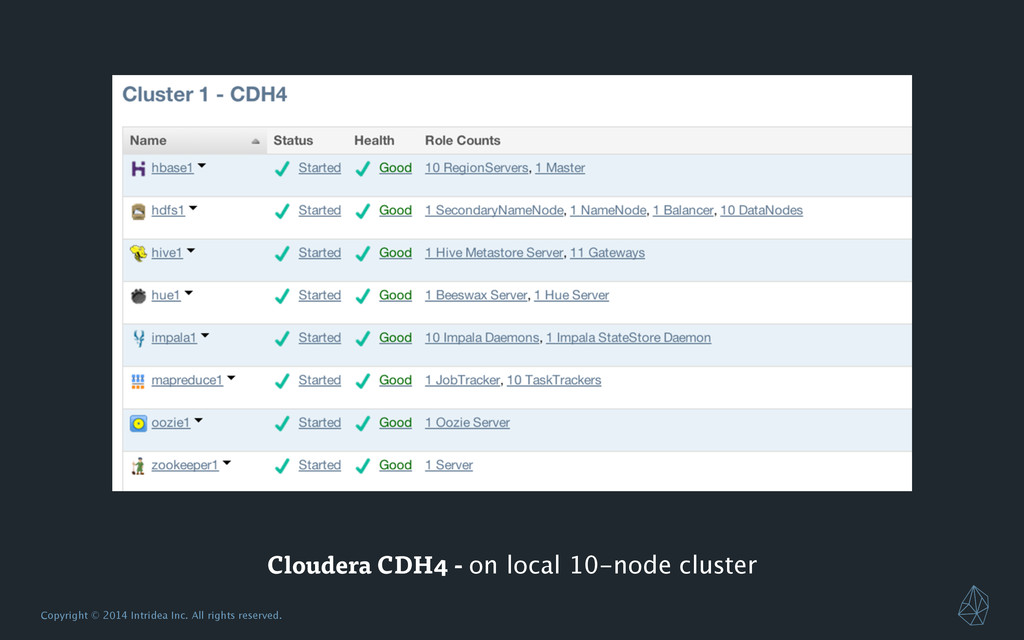
Task: Click the Good health link for hue1
Action: pos(396,295)
